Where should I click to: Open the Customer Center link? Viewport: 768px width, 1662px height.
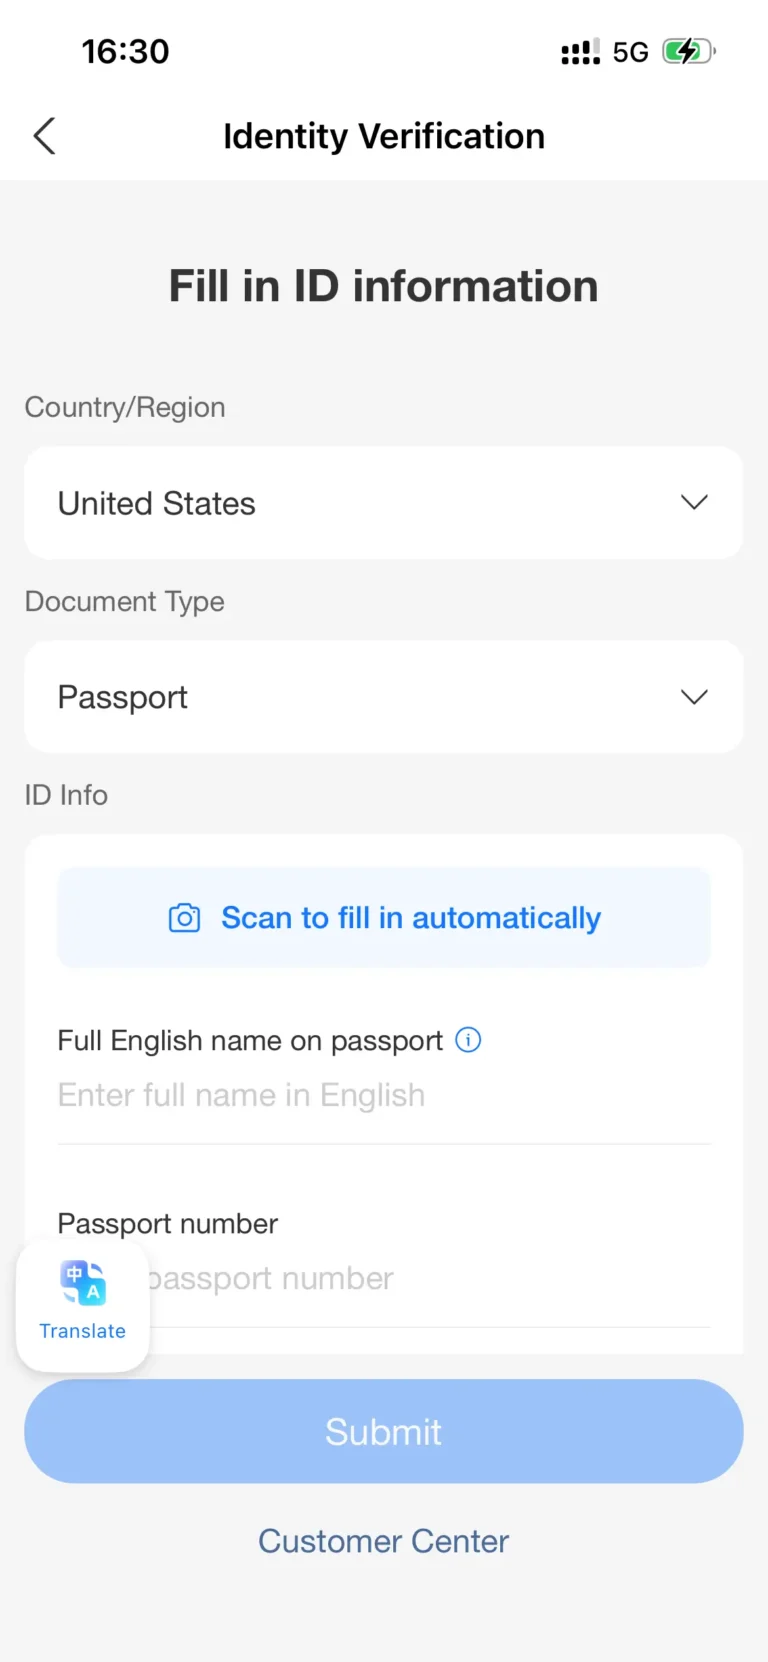point(384,1540)
